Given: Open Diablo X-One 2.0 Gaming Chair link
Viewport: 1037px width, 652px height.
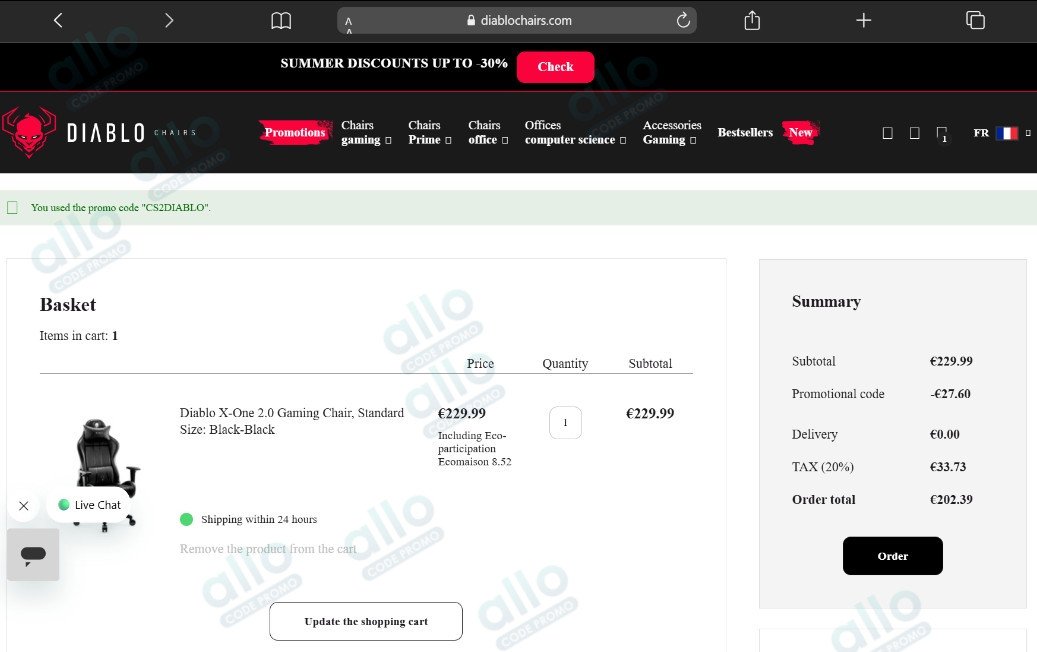Looking at the screenshot, I should [x=292, y=421].
